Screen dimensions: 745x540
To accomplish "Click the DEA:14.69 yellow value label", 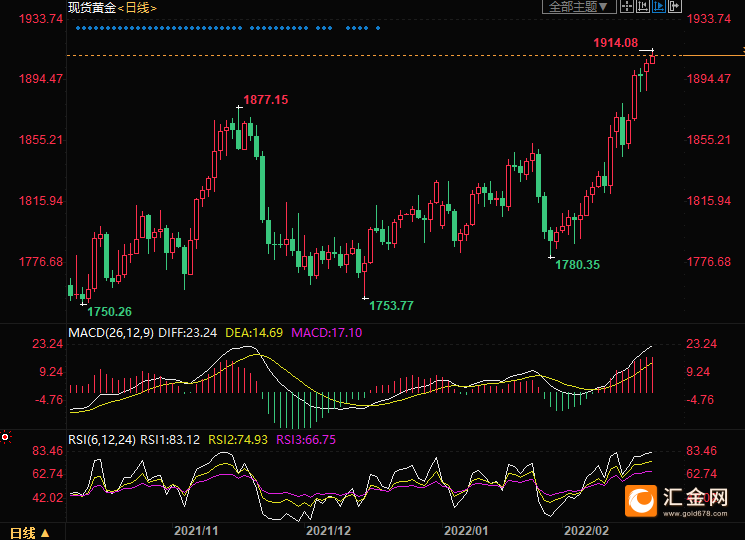I will 255,332.
